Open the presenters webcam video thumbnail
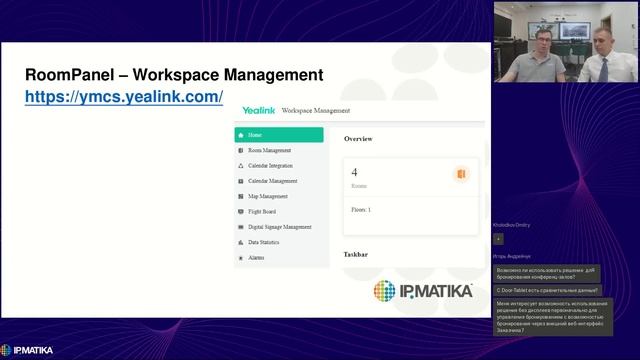 565,42
